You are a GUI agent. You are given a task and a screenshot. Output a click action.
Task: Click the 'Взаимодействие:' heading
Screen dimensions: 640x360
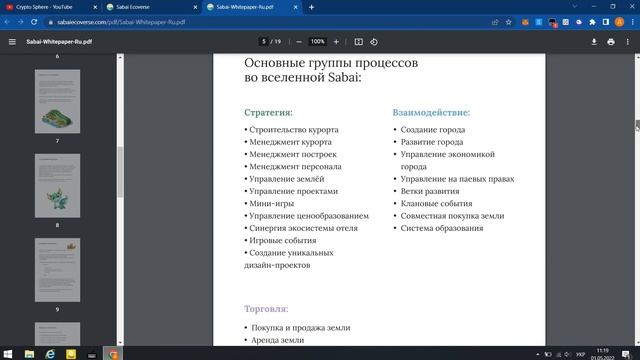431,112
